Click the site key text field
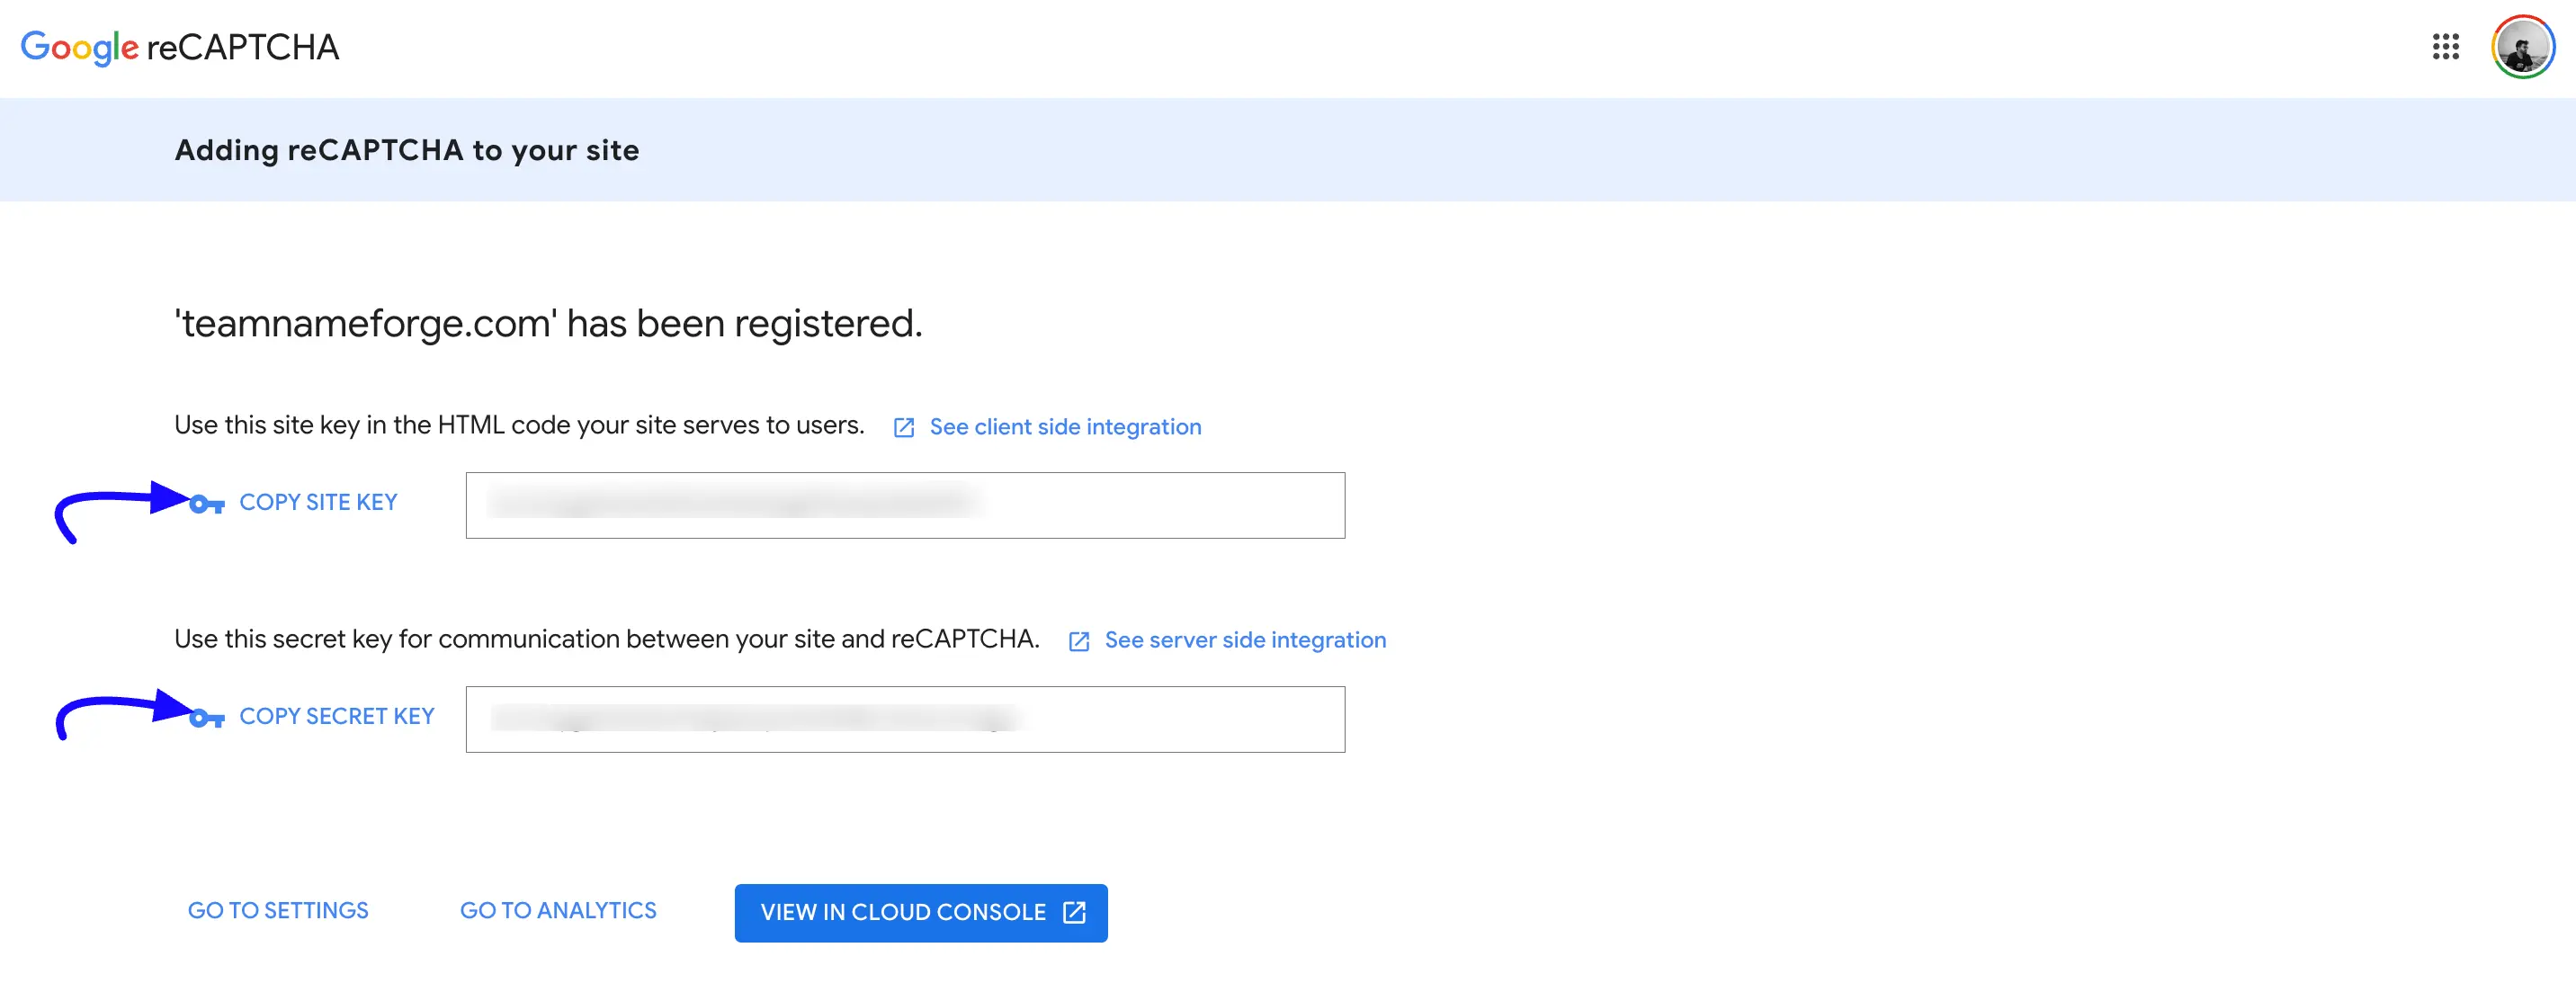This screenshot has height=1001, width=2576. [x=905, y=505]
